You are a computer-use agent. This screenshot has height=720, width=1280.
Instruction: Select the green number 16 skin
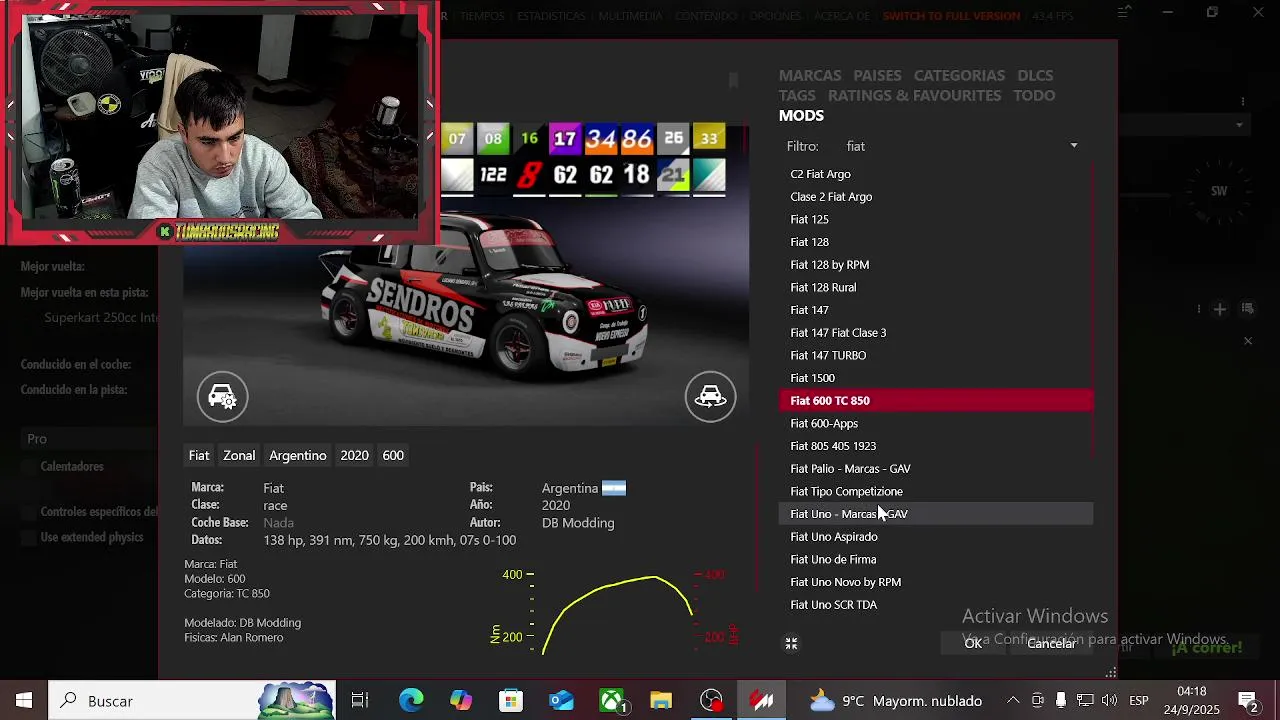tap(529, 139)
